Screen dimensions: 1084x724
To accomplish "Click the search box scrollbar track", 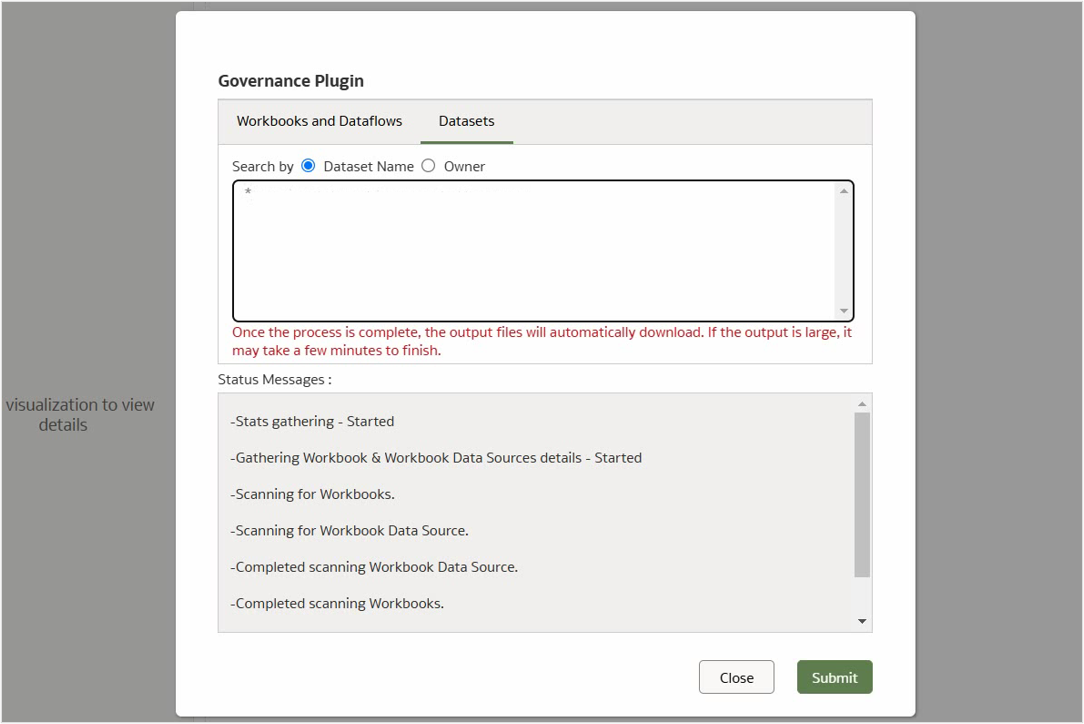I will click(845, 250).
